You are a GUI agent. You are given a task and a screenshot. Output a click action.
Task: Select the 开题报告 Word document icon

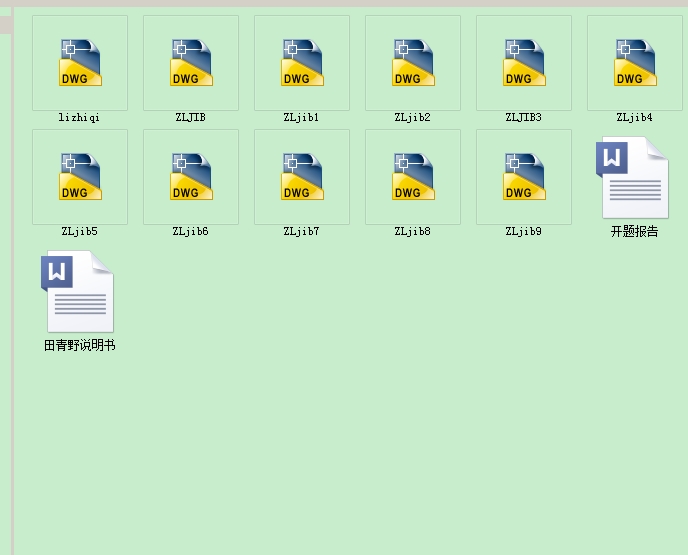(632, 177)
